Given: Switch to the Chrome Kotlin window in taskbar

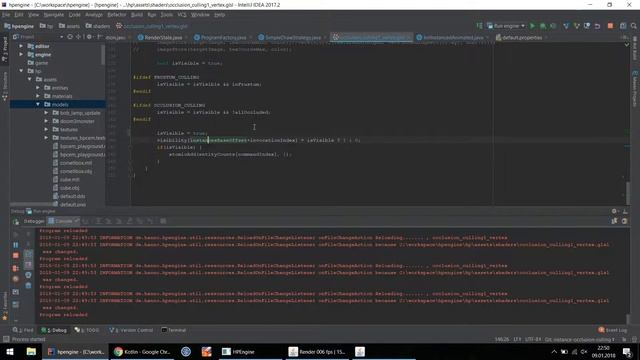Looking at the screenshot, I should tap(142, 351).
